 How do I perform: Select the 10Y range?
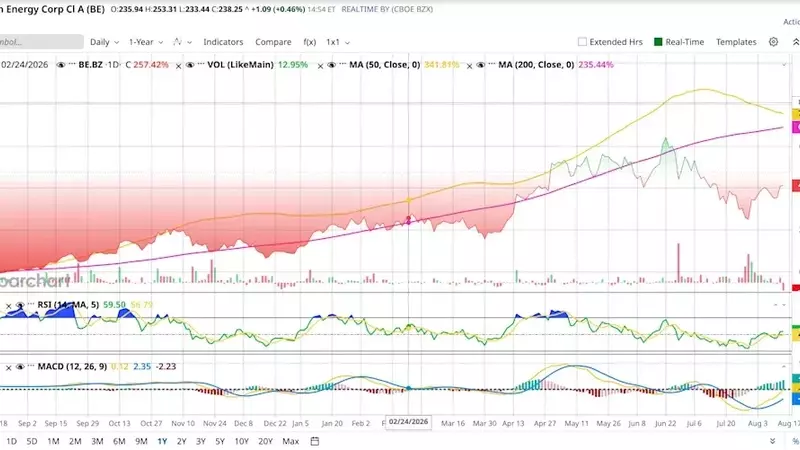coord(241,441)
